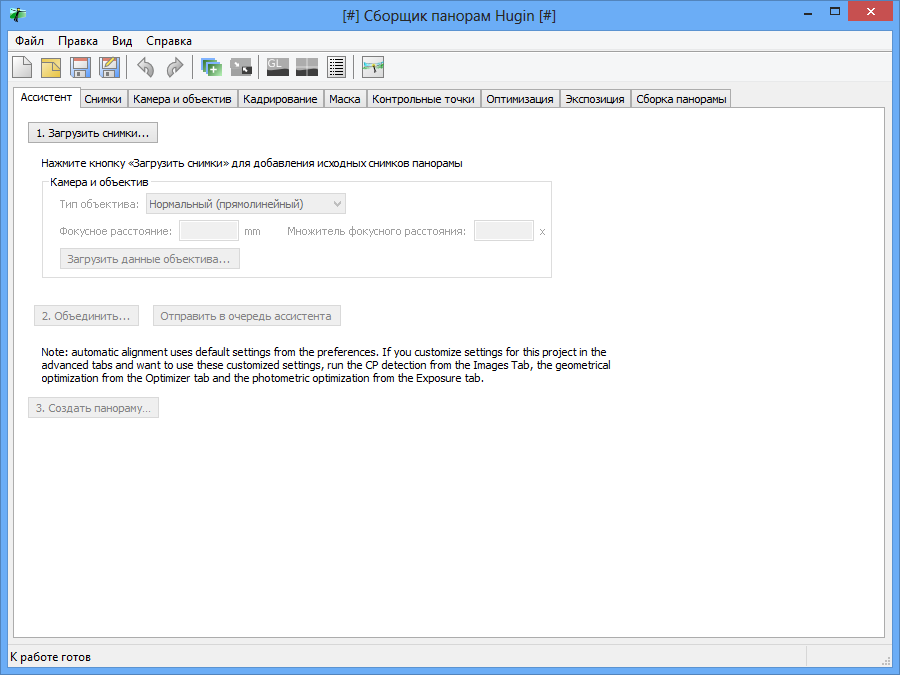Open the GL fast preview window icon

[x=278, y=67]
